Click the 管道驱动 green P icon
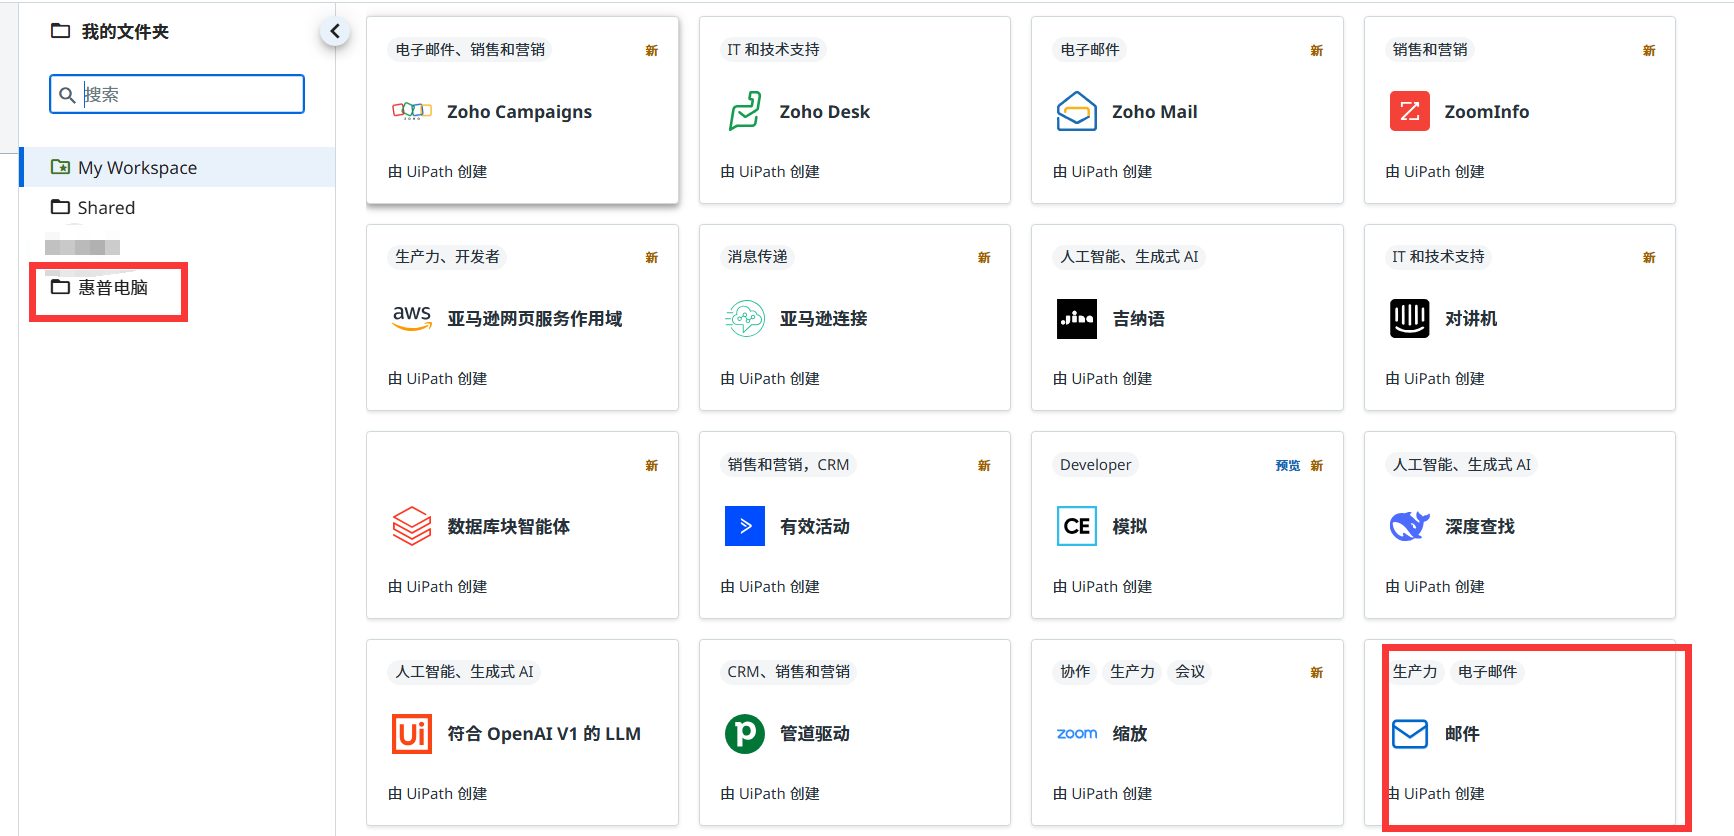Image resolution: width=1734 pixels, height=836 pixels. tap(745, 734)
